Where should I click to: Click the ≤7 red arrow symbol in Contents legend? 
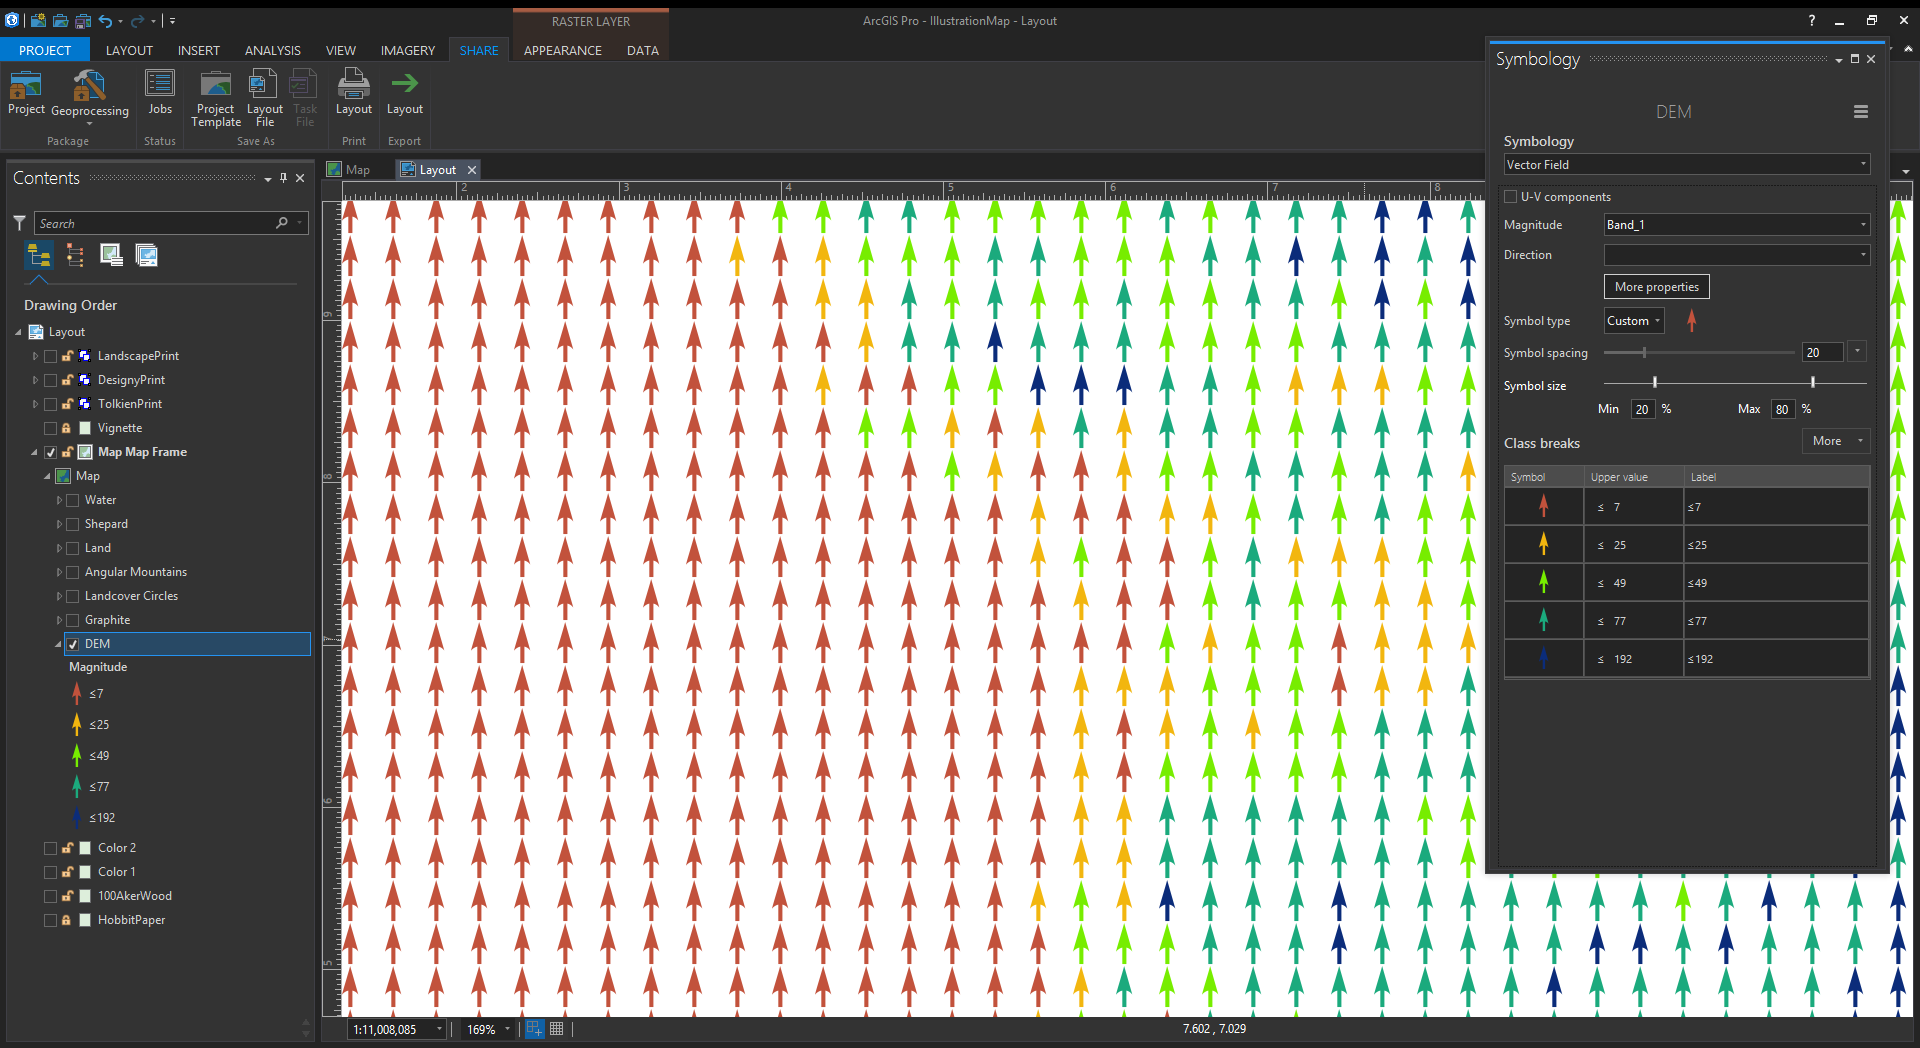coord(77,693)
